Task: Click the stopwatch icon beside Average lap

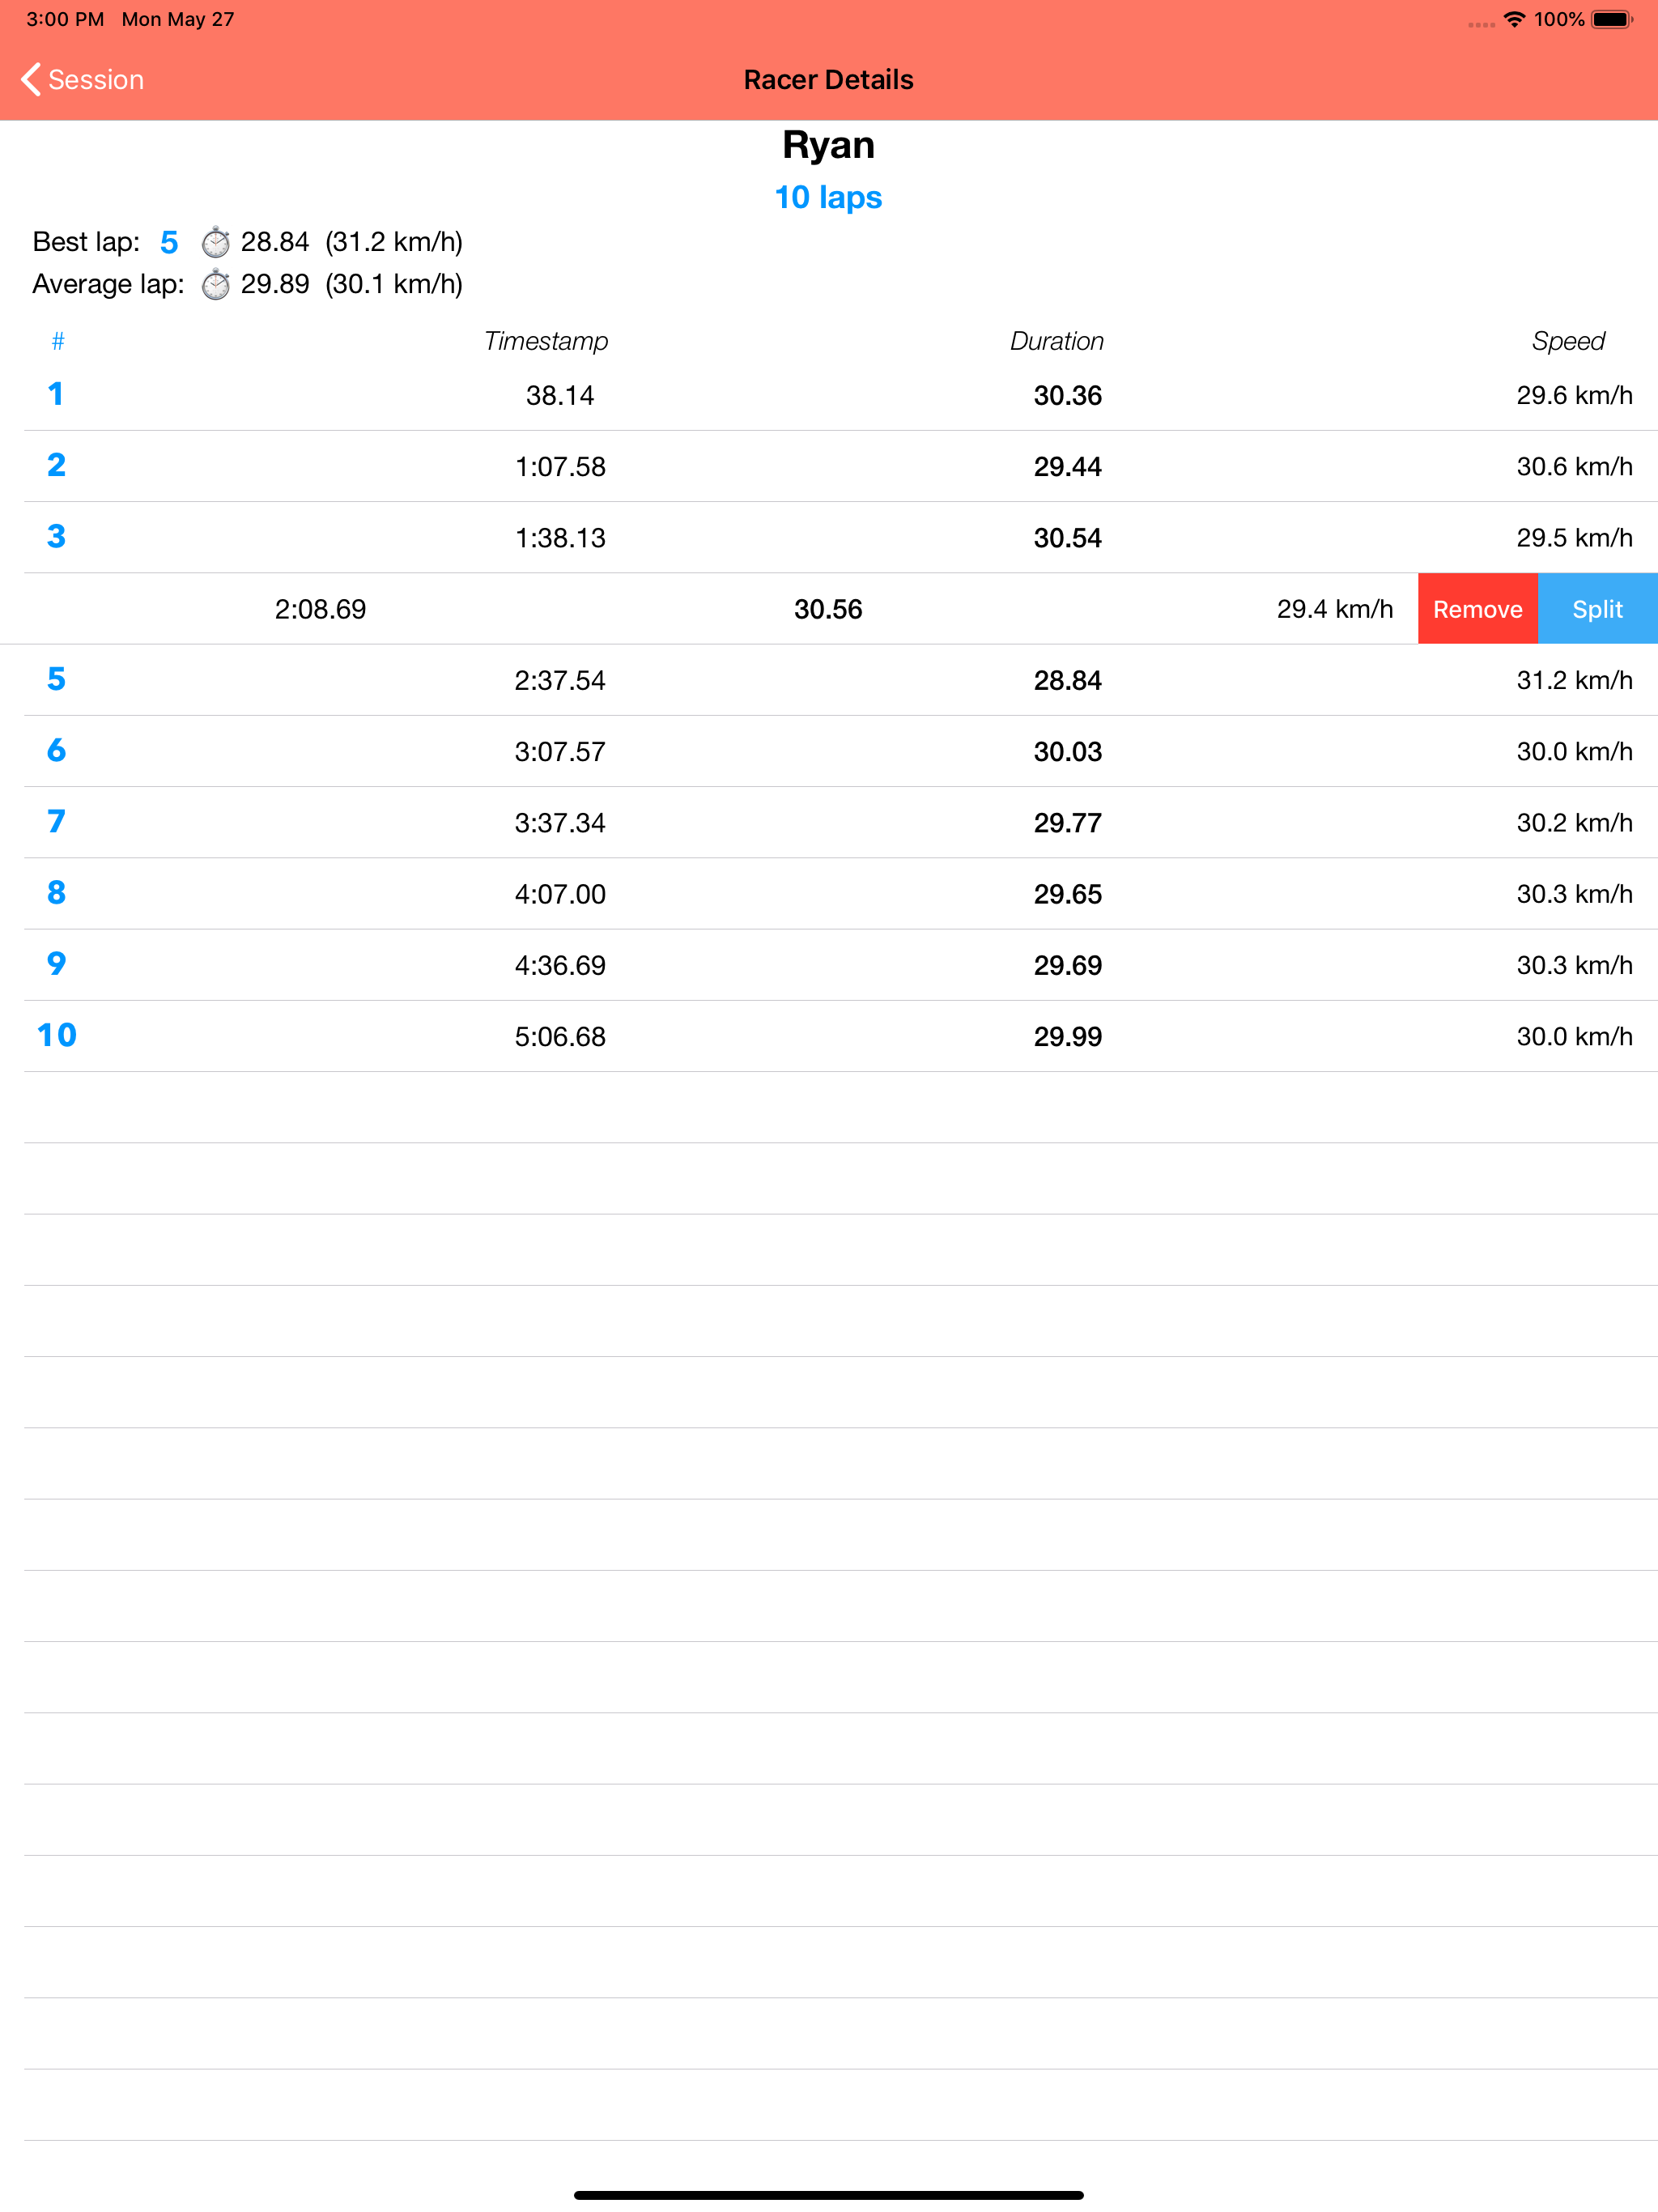Action: [215, 284]
